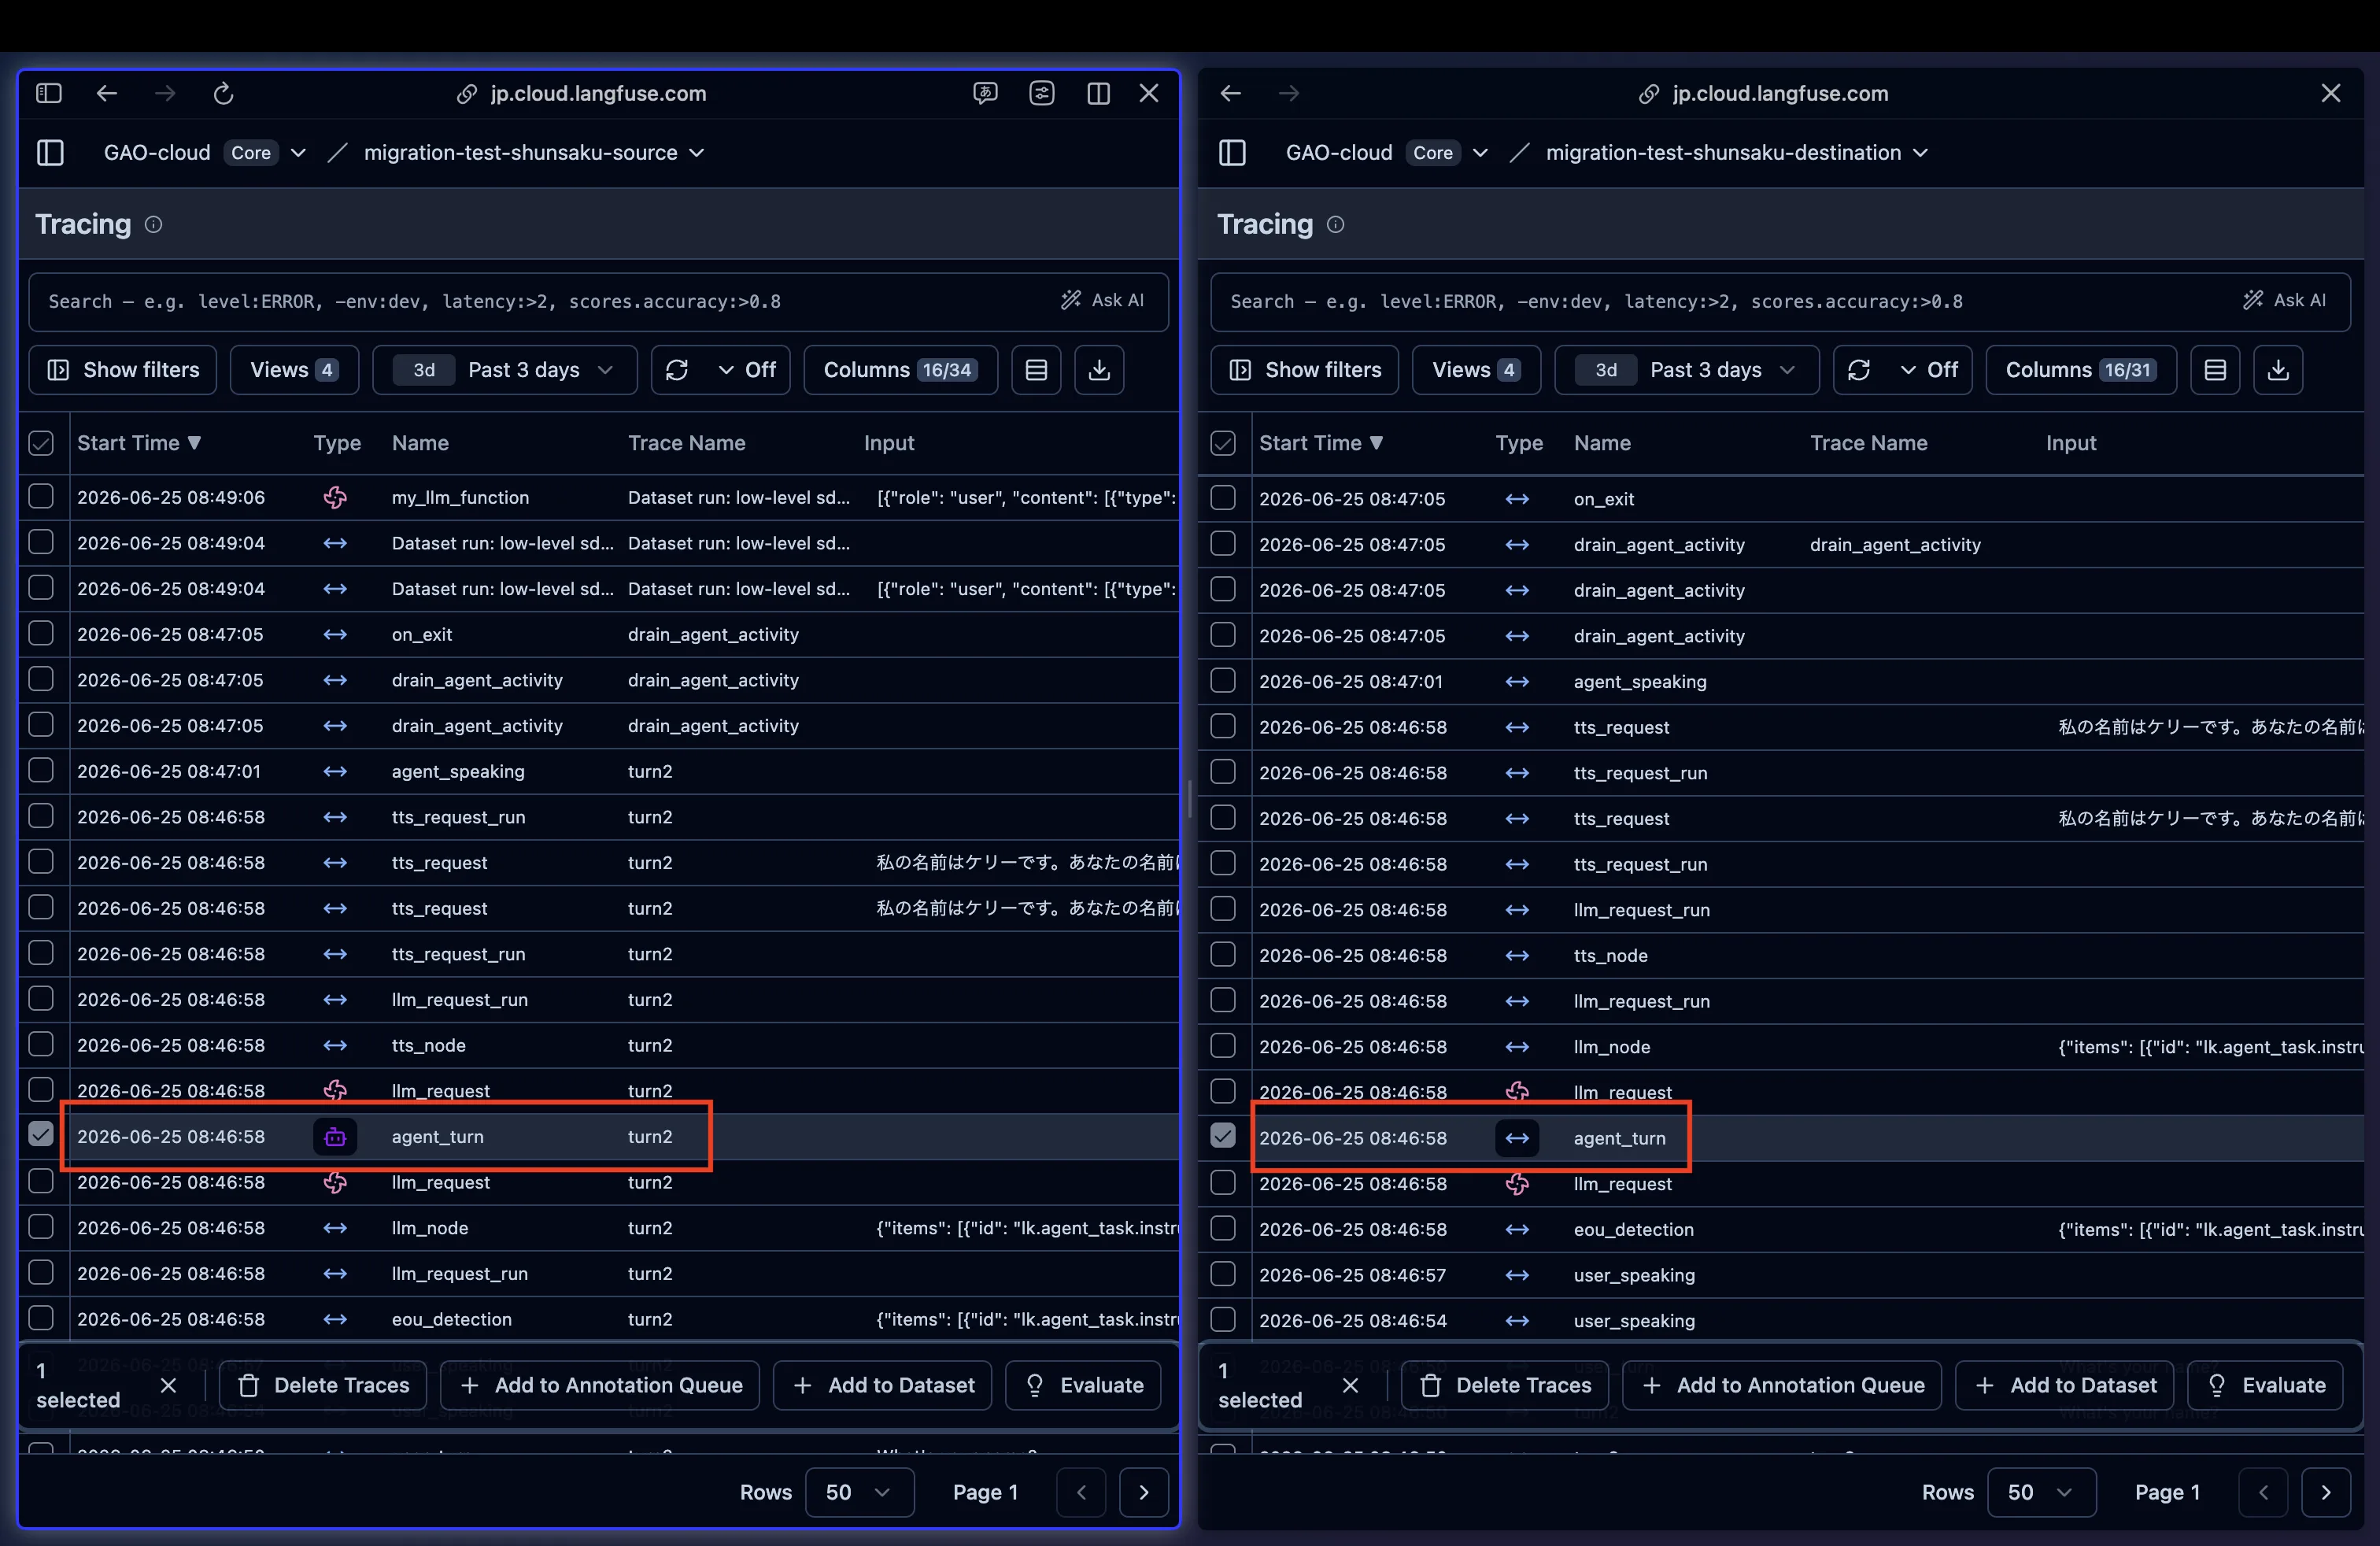Click Evaluate in source window
Screen dimensions: 2380x1546
(1084, 1385)
